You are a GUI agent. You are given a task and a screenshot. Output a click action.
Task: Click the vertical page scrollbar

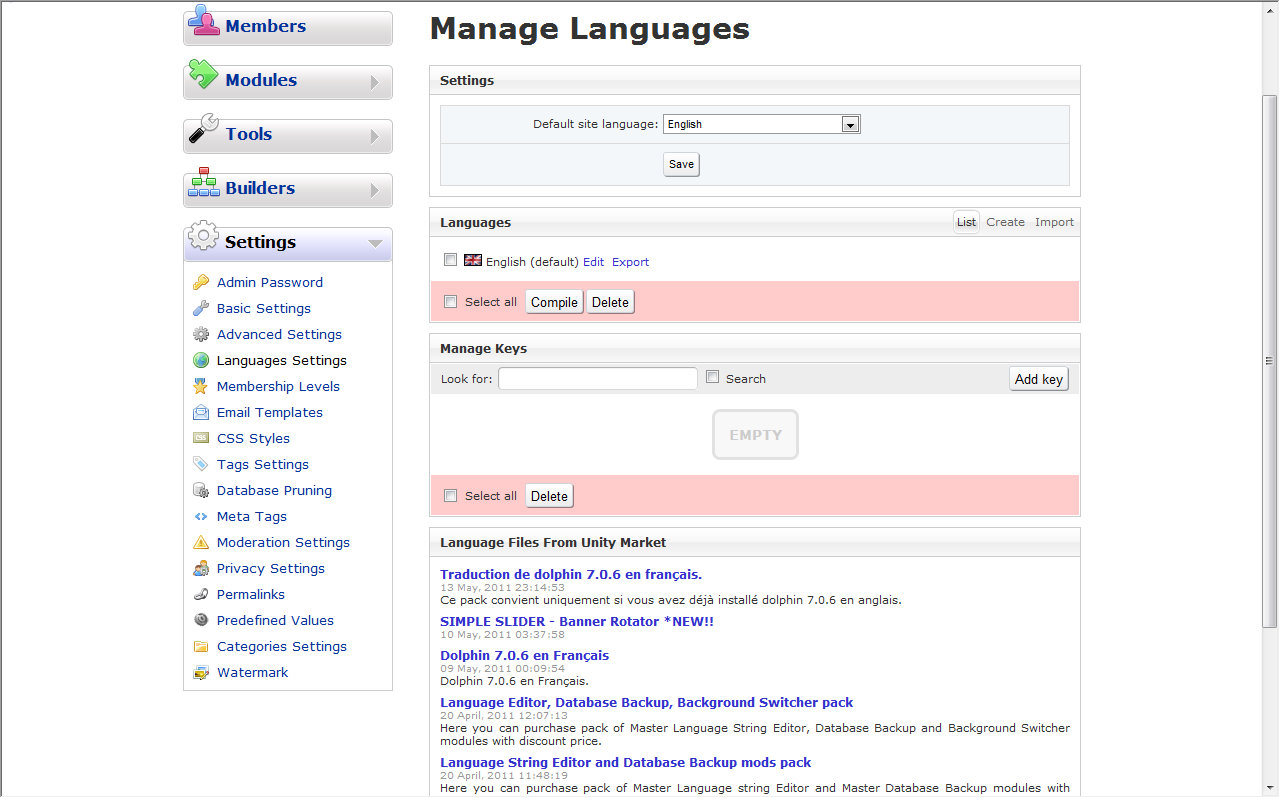coord(1270,360)
